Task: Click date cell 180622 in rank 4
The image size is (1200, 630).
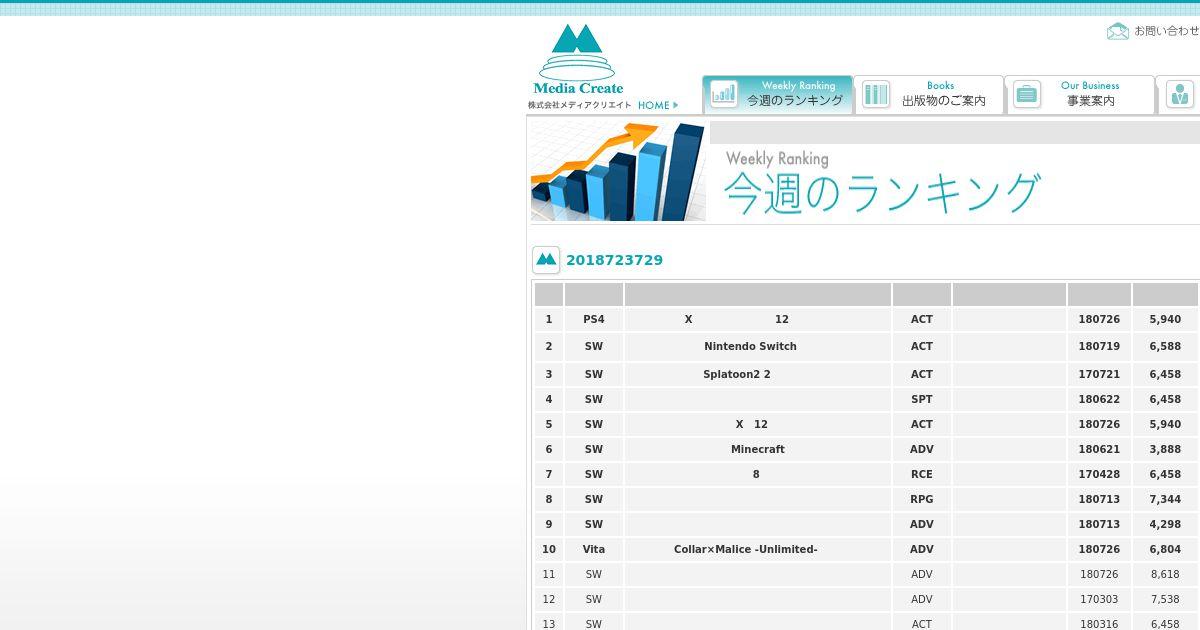Action: 1099,399
